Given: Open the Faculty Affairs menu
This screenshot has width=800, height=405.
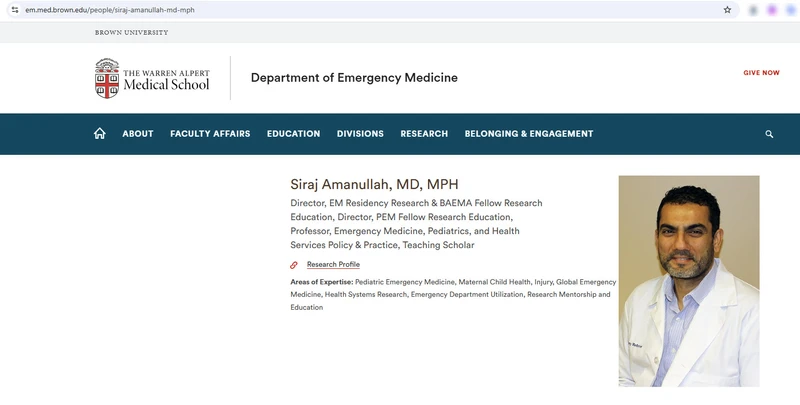Looking at the screenshot, I should (x=210, y=134).
